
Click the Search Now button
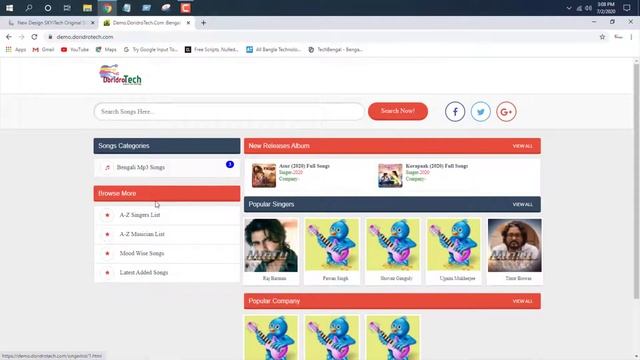point(398,111)
